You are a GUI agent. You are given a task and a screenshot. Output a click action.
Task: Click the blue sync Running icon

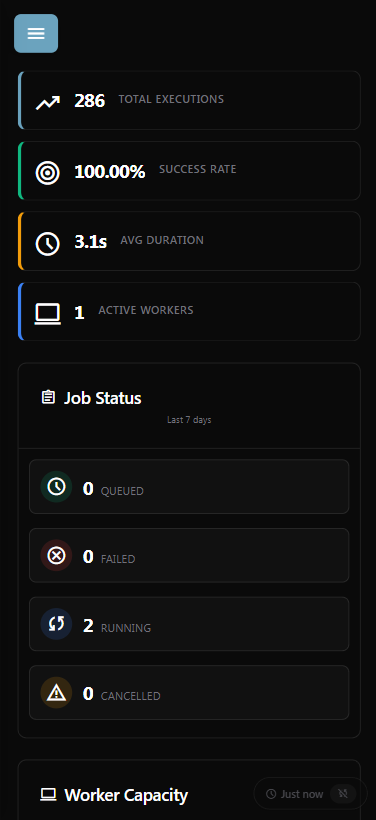pyautogui.click(x=56, y=624)
